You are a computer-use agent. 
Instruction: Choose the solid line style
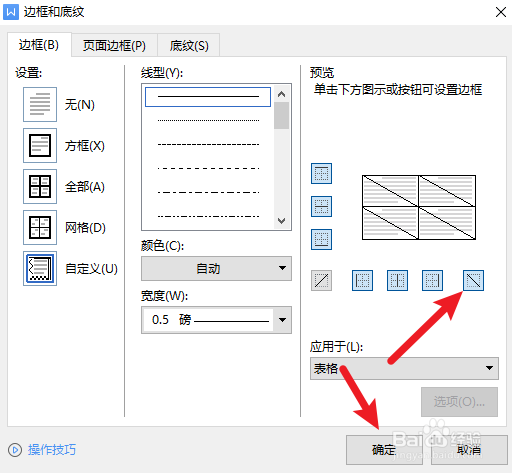pos(208,97)
